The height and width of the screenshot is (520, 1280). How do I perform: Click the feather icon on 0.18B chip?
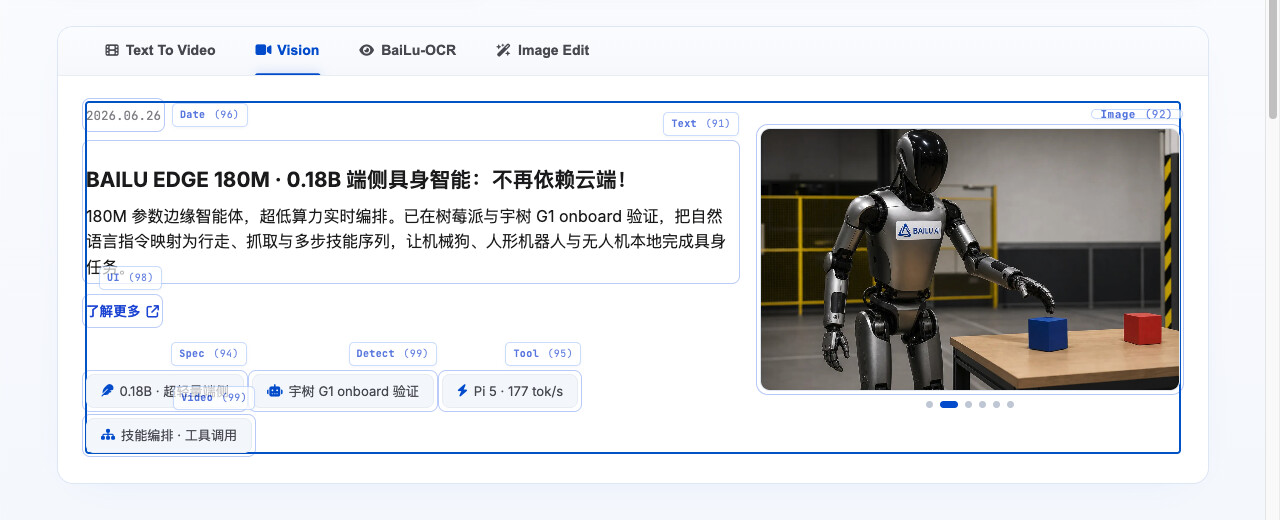click(107, 391)
